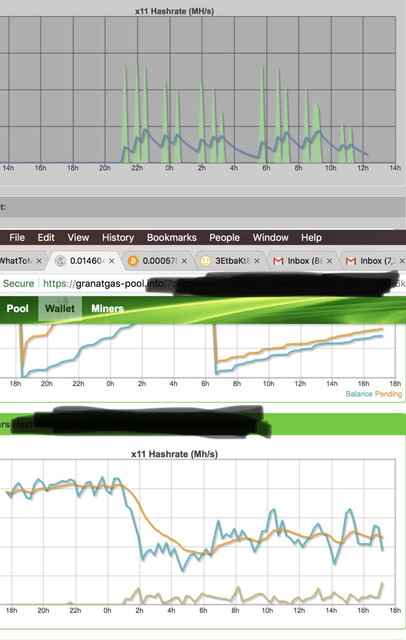Image resolution: width=406 pixels, height=640 pixels.
Task: Click the second Gmail Inbox tab icon
Action: tap(351, 261)
